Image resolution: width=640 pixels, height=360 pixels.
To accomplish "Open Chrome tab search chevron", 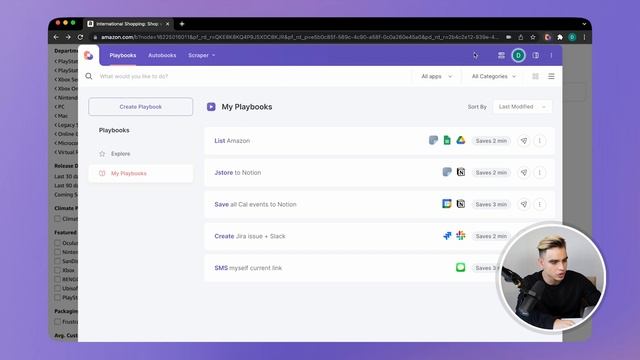I will [584, 24].
